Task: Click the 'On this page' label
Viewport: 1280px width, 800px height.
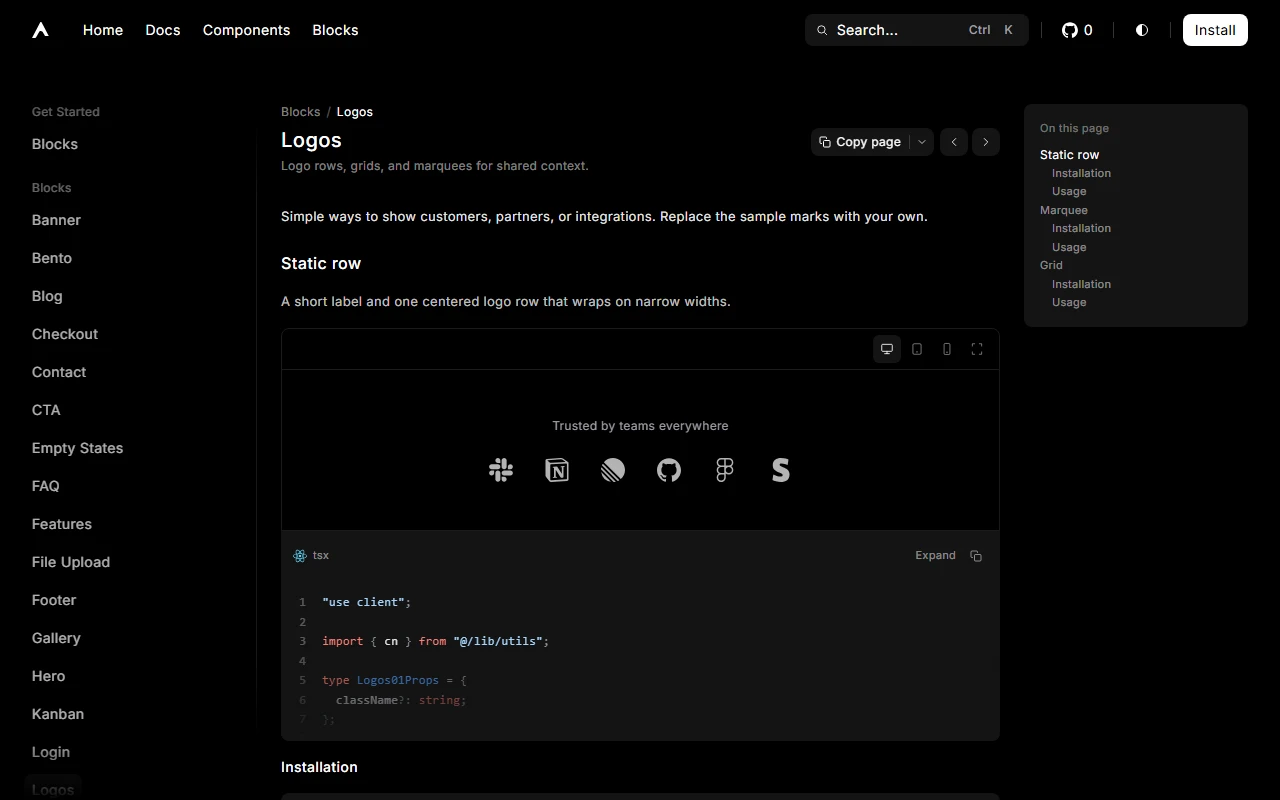Action: 1074,128
